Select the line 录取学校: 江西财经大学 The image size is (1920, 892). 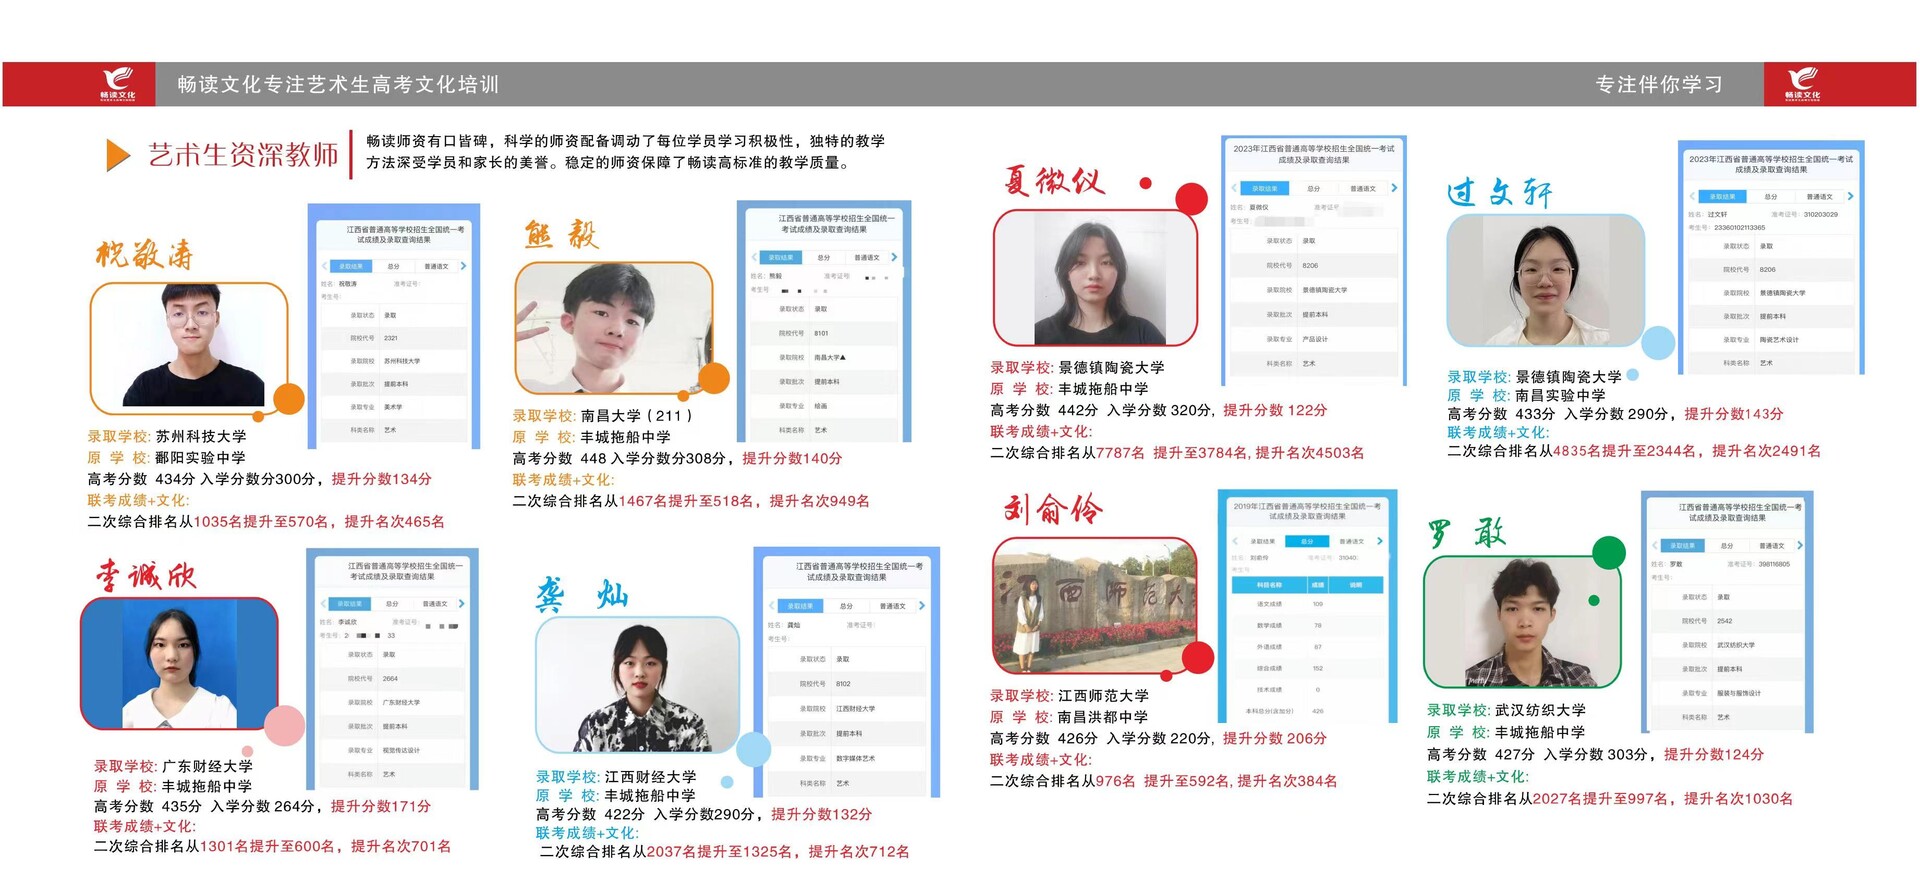tap(616, 776)
